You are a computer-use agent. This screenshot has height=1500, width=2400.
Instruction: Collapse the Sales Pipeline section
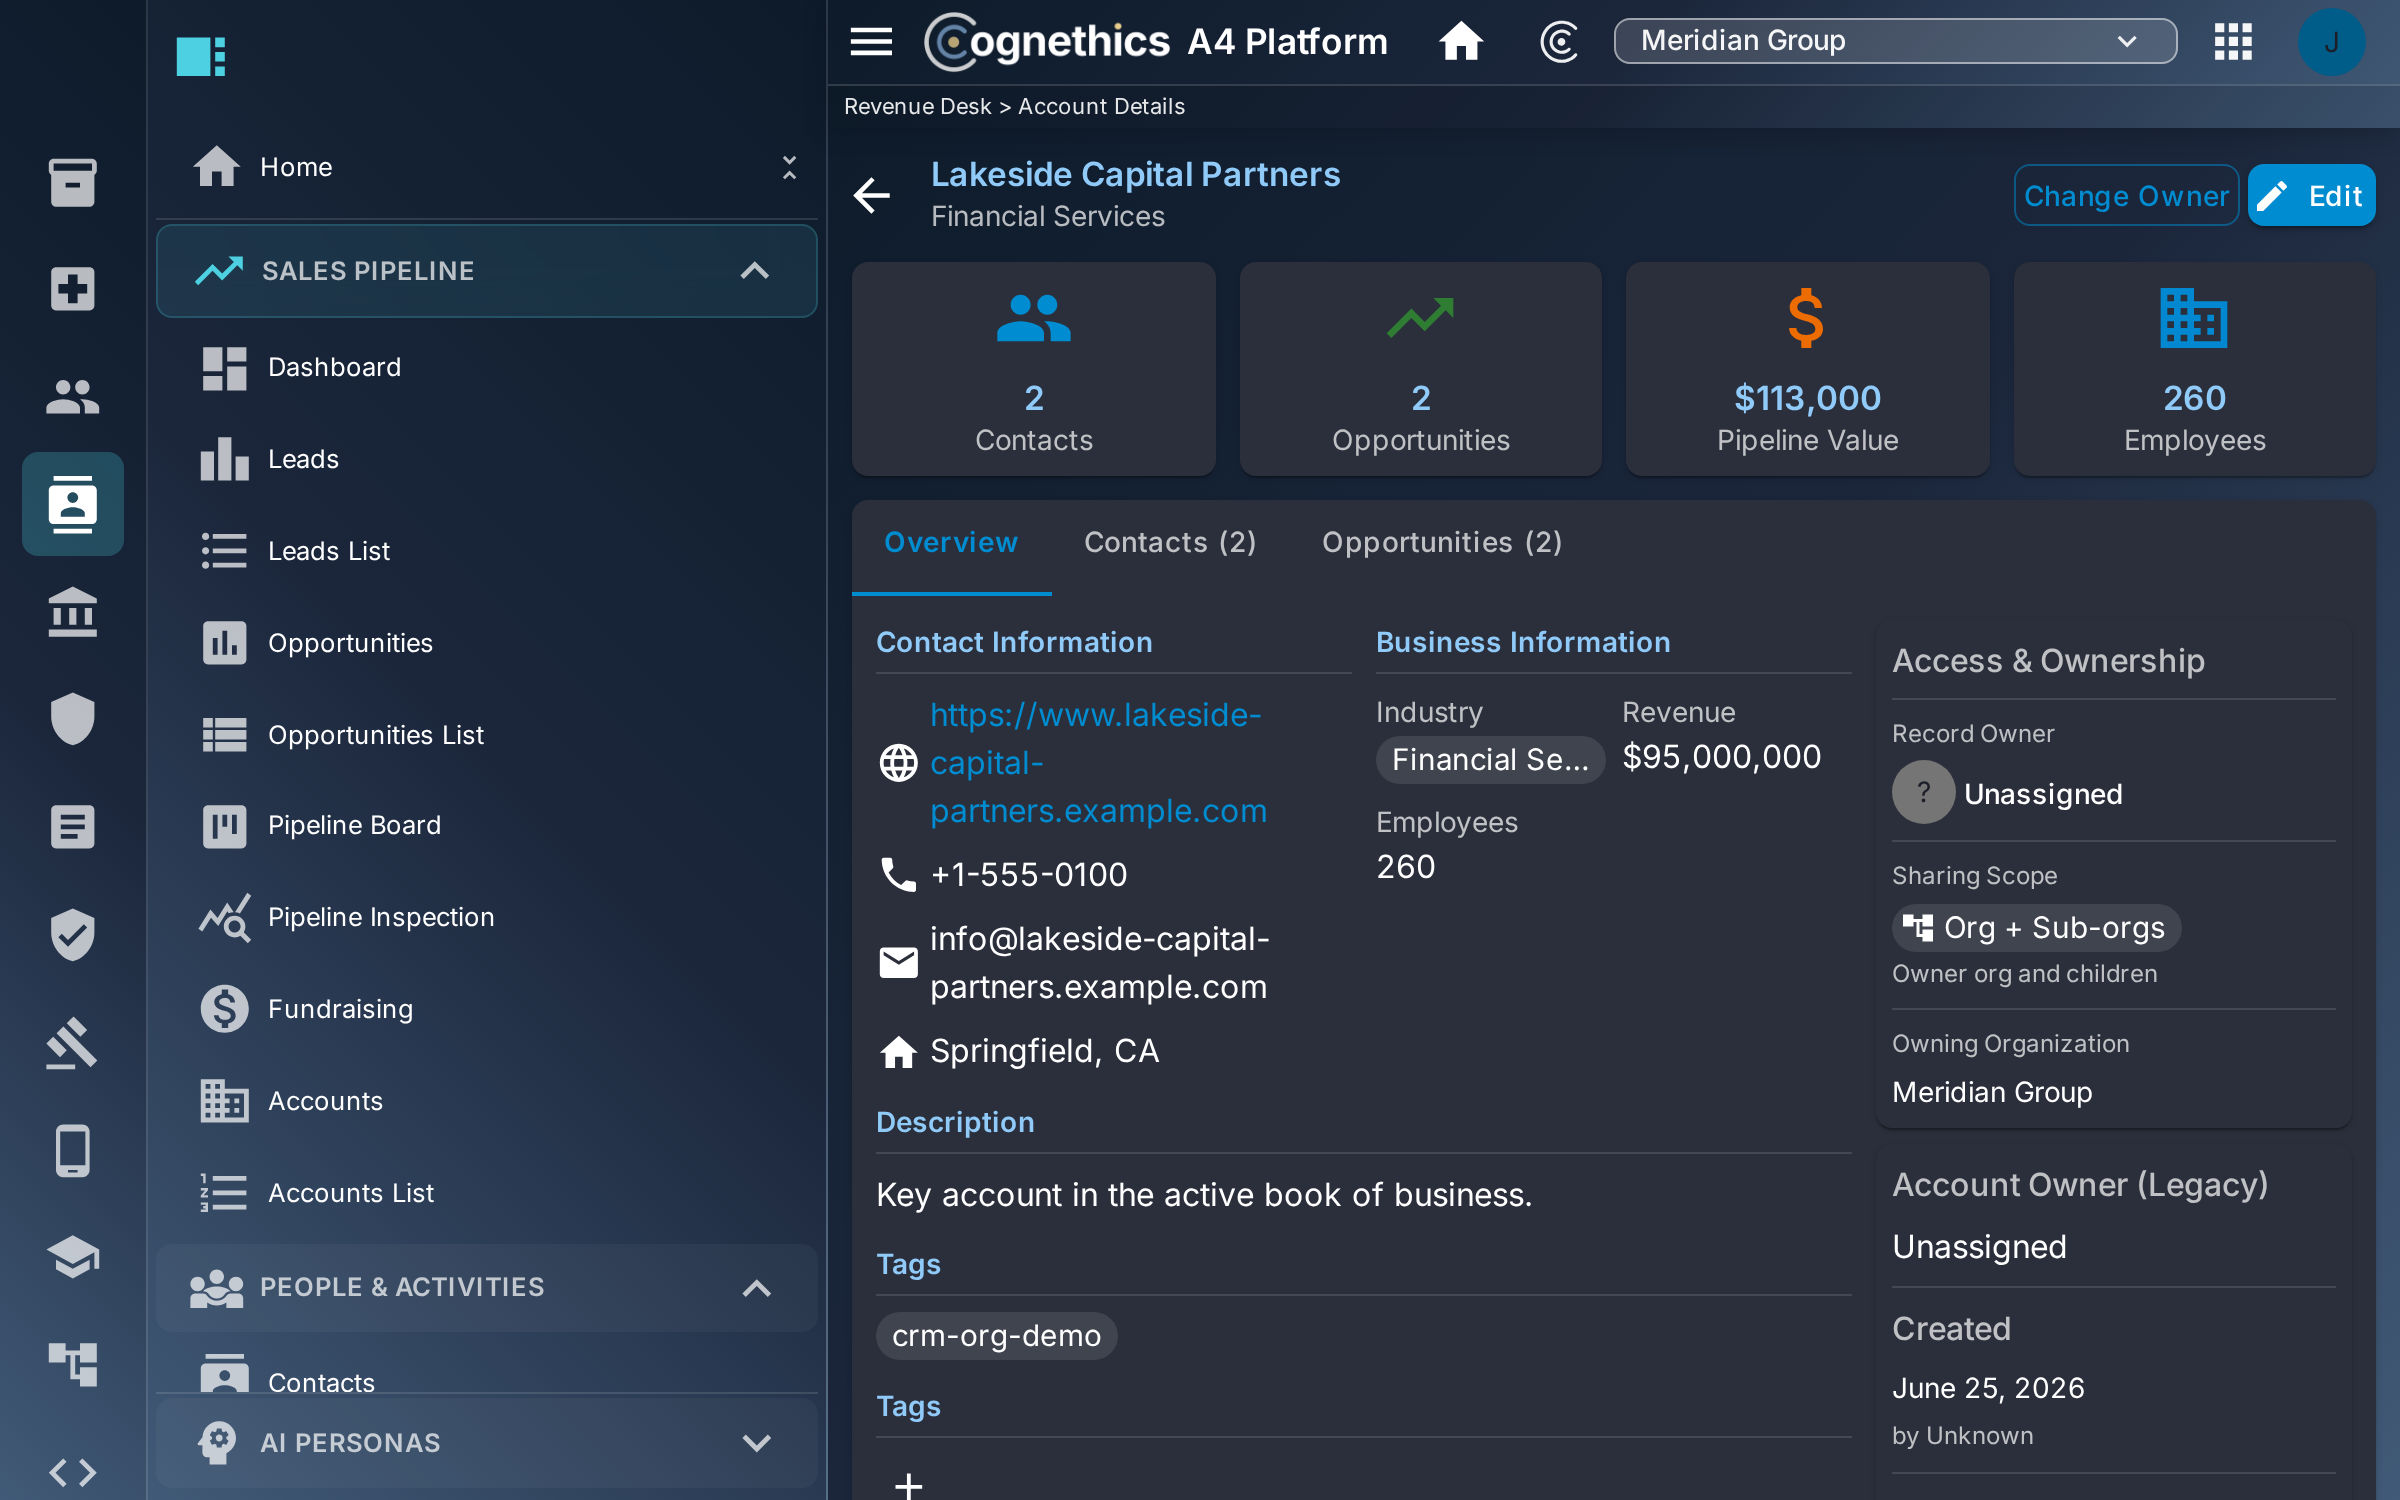click(486, 271)
